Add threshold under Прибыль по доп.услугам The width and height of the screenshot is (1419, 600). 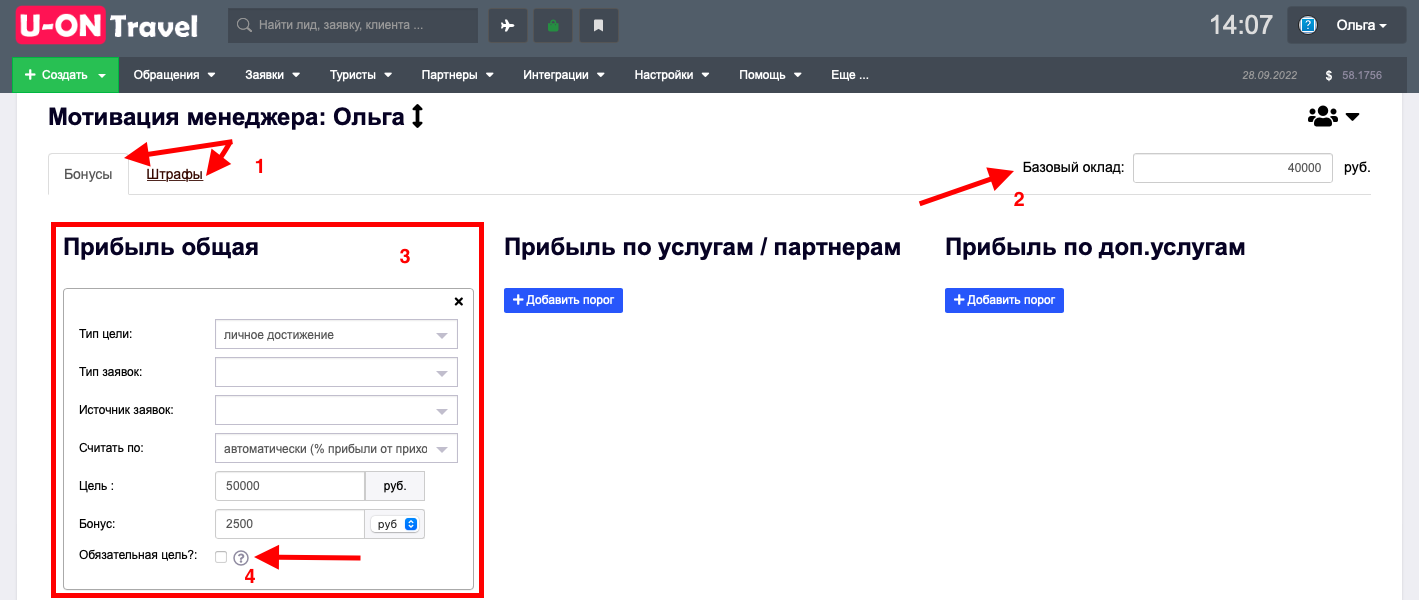[1004, 300]
